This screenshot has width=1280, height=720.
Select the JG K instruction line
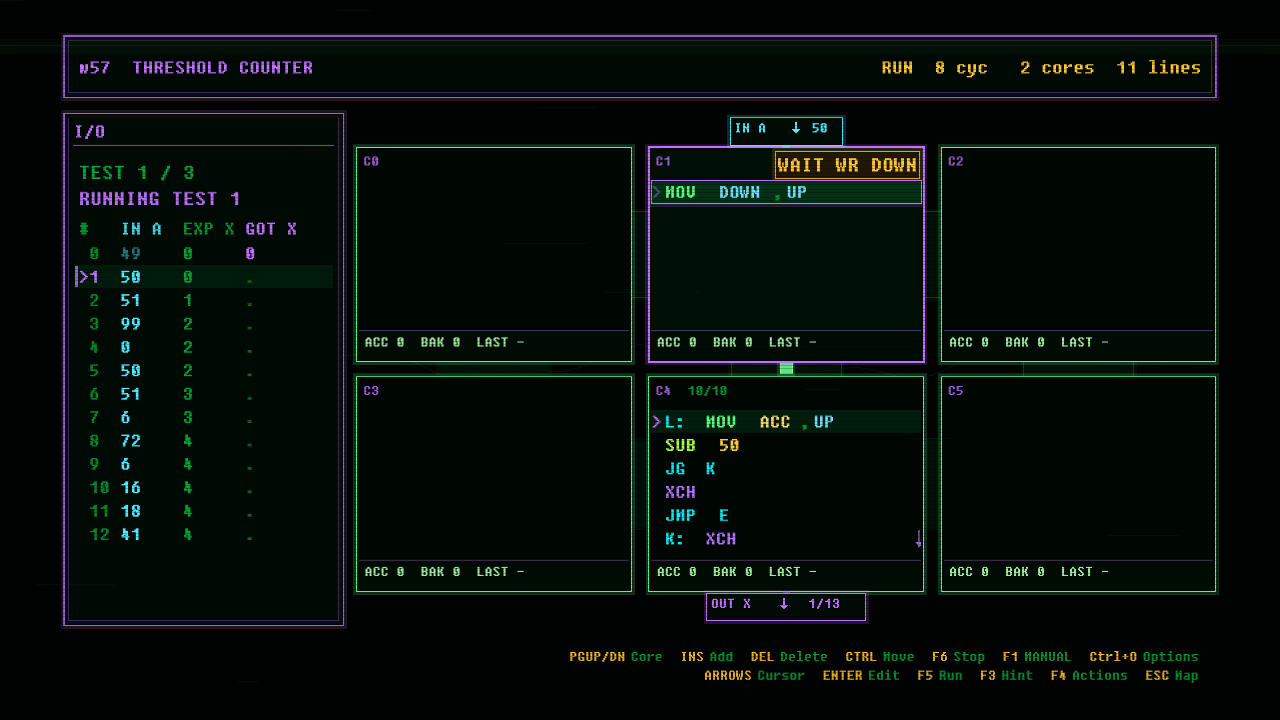(x=786, y=469)
